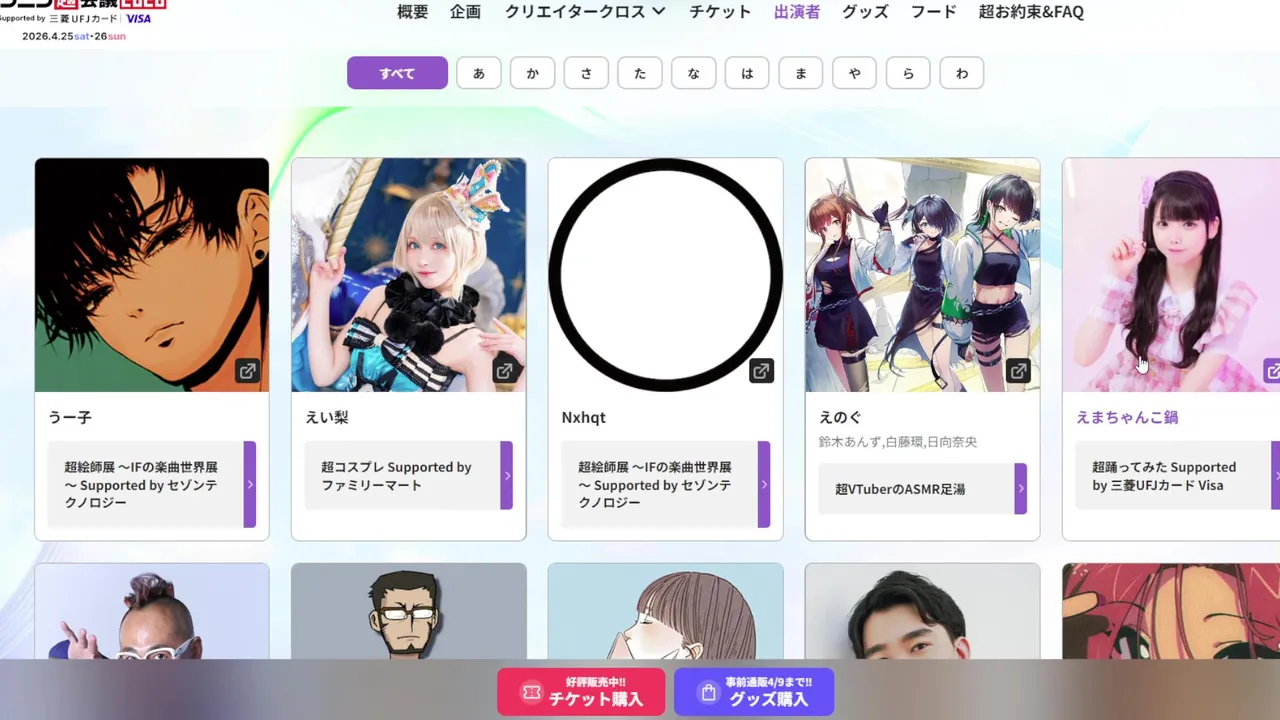The image size is (1280, 720).
Task: Click cartoon man with glasses thumbnail
Action: (408, 610)
